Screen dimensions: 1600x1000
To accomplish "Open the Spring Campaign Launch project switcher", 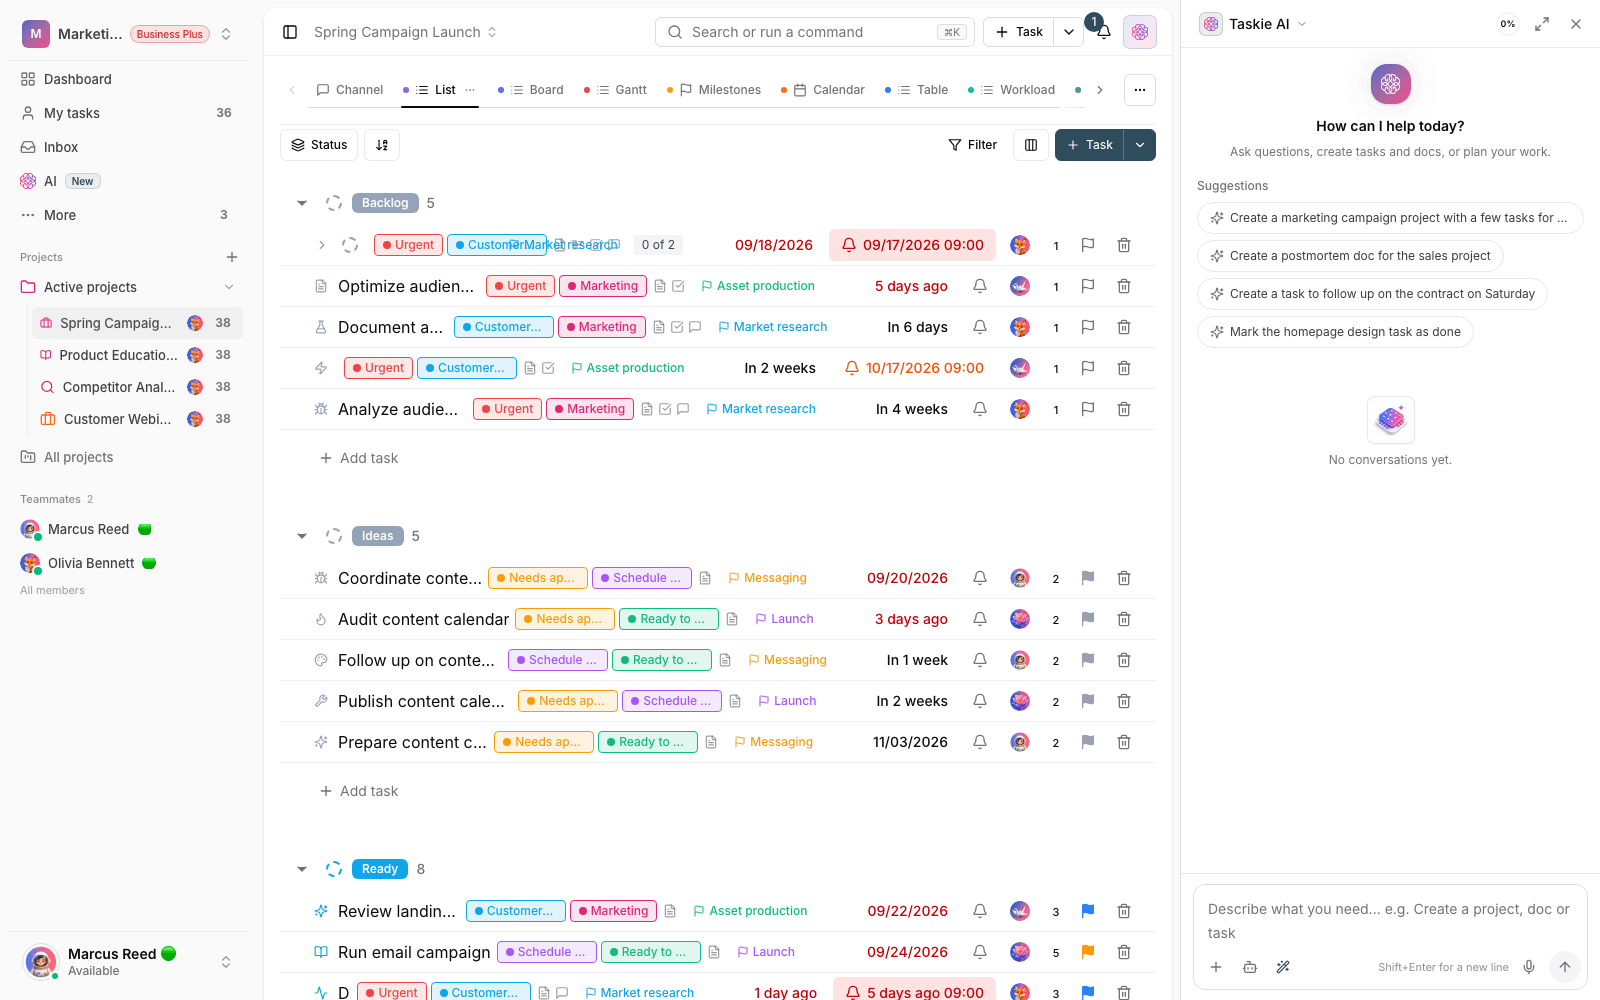I will 405,32.
